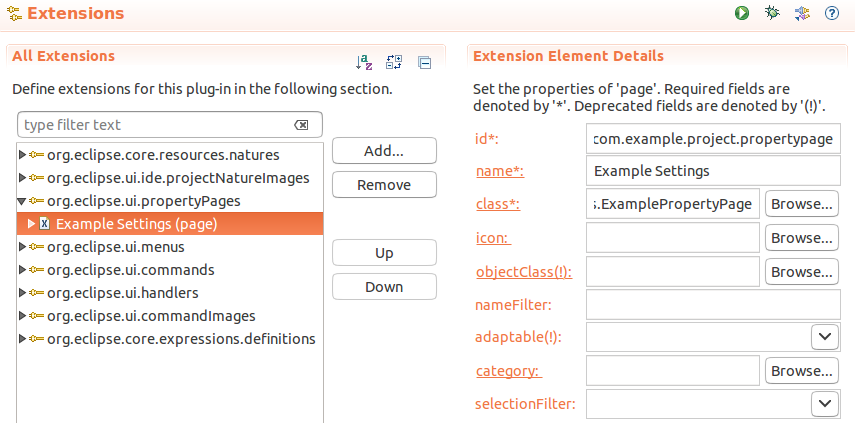Click the Remove button
857x423 pixels.
[x=384, y=185]
